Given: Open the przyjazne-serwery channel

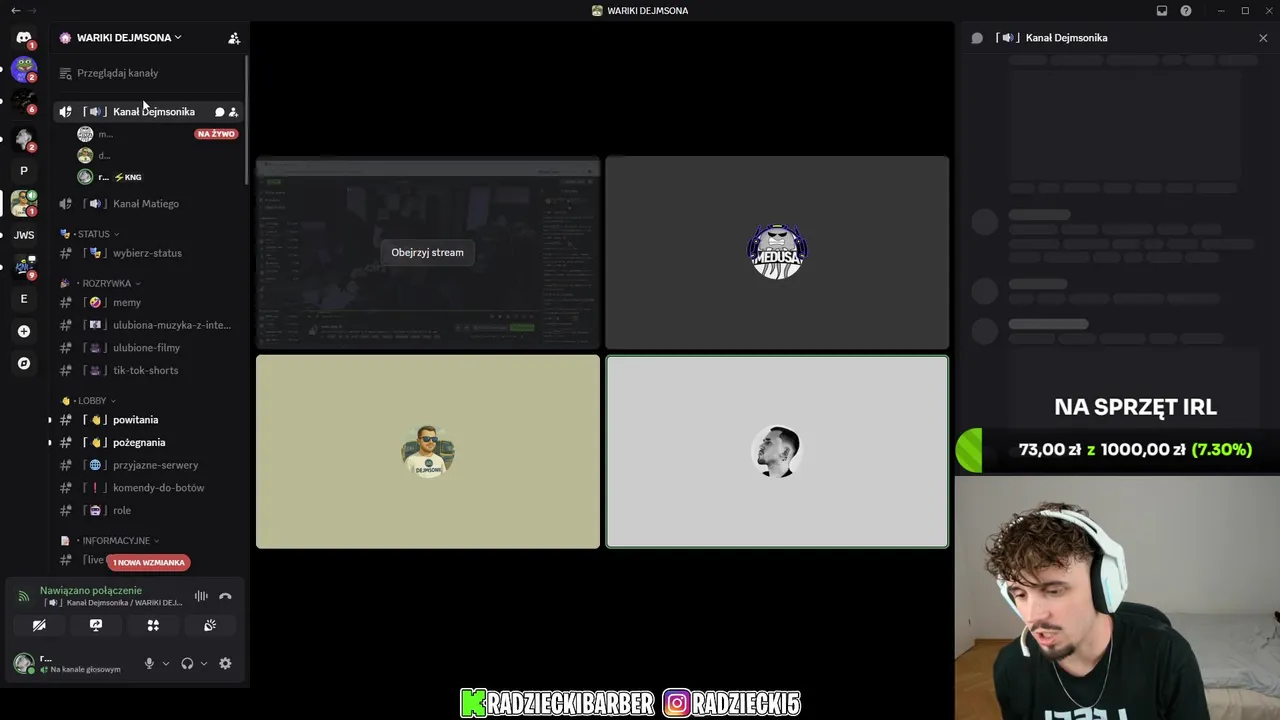Looking at the screenshot, I should tap(148, 465).
